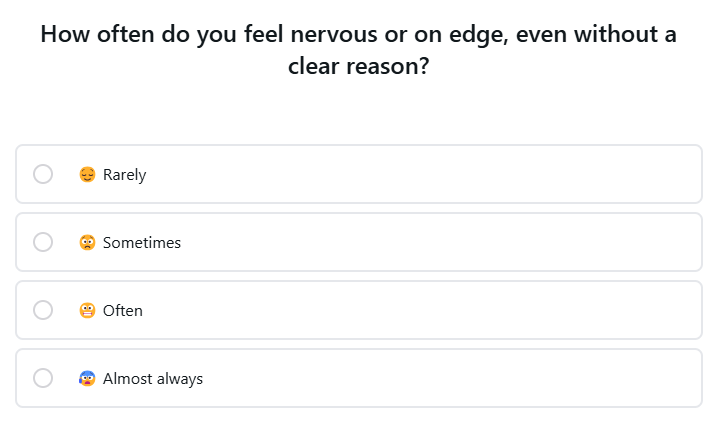The height and width of the screenshot is (432, 721).
Task: Click empty space inside the Almost always card
Action: click(450, 379)
